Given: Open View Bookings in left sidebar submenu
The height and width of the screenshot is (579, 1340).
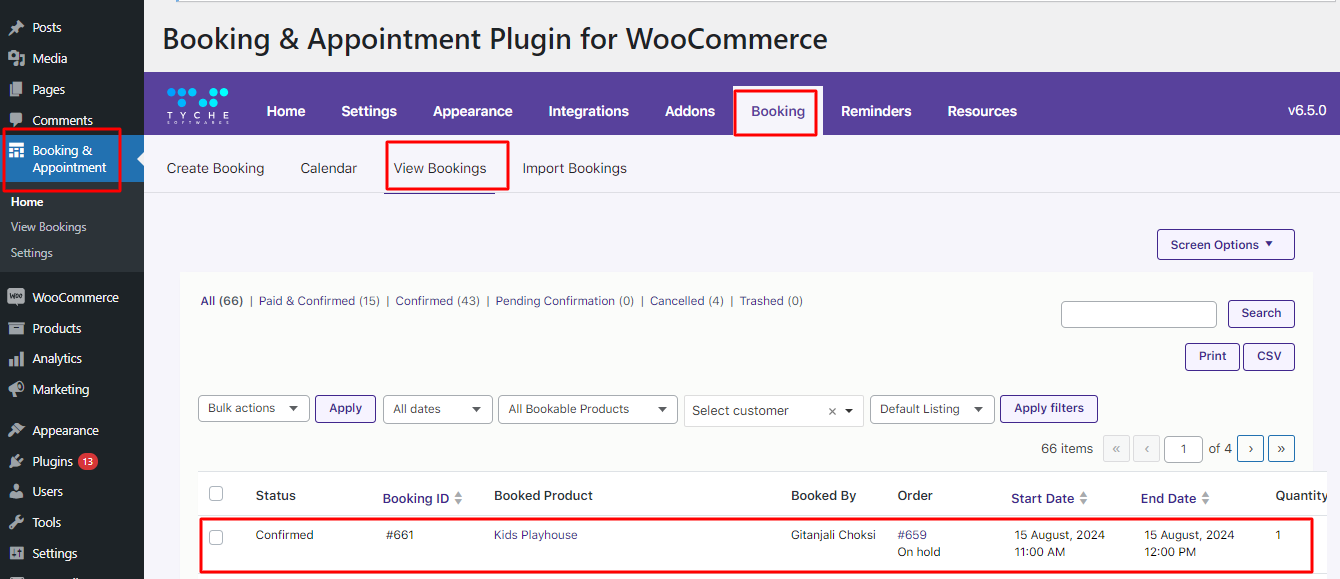Looking at the screenshot, I should (x=49, y=227).
